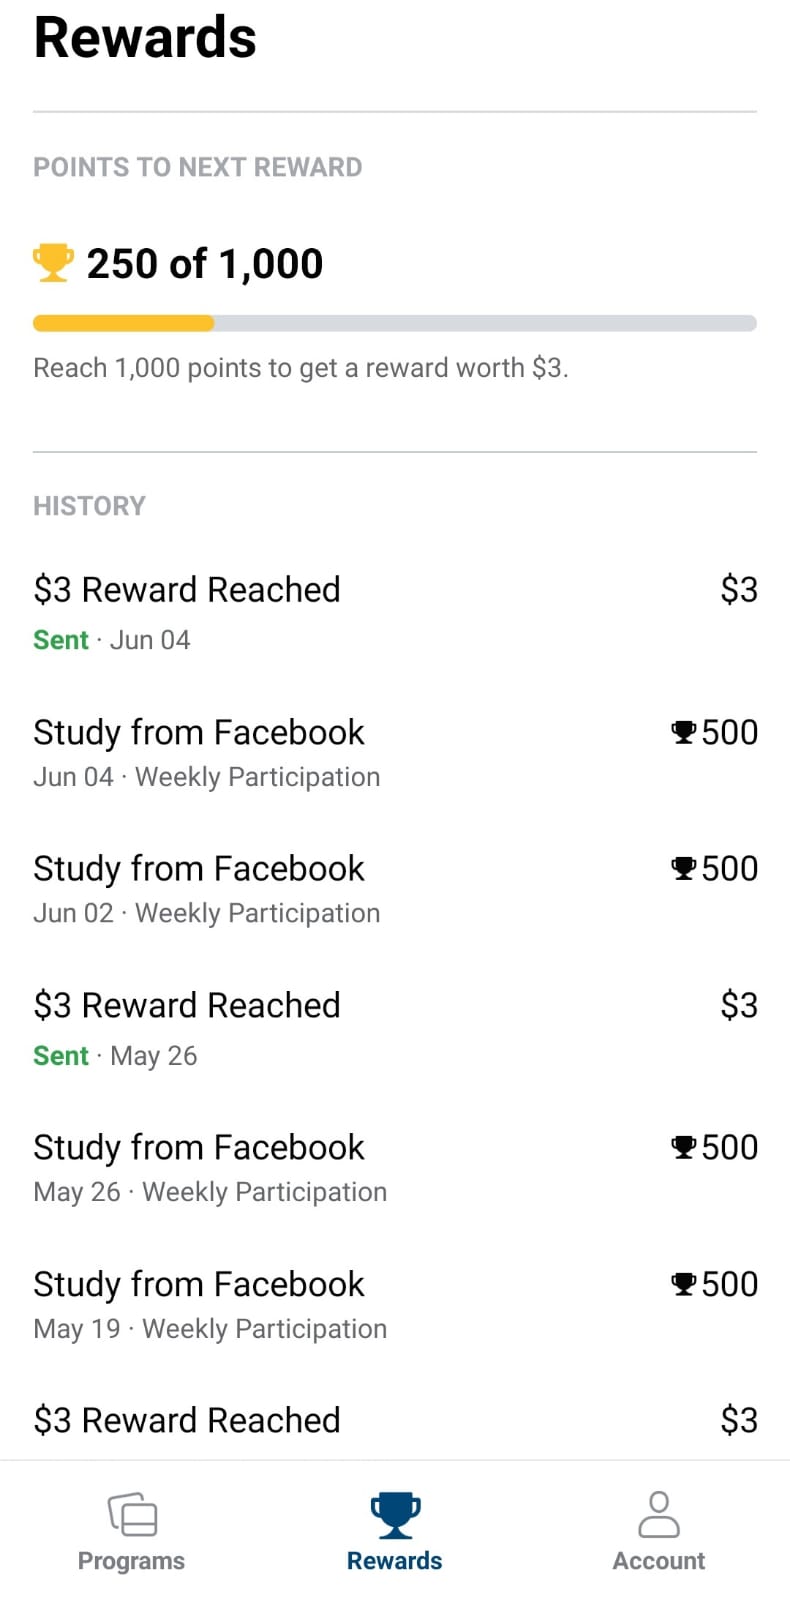Screen dimensions: 790x1600
Task: Tap trophy icon on Jun 04 study entry
Action: pos(683,732)
